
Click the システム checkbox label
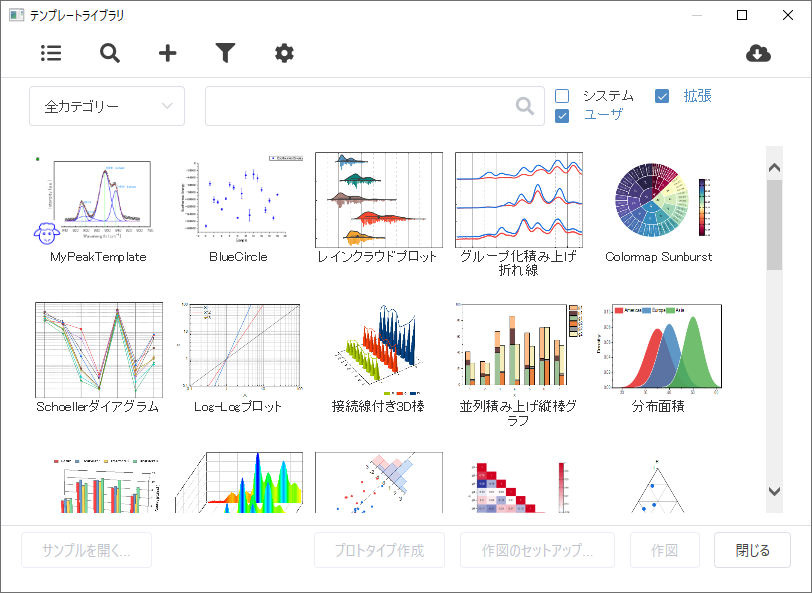608,96
